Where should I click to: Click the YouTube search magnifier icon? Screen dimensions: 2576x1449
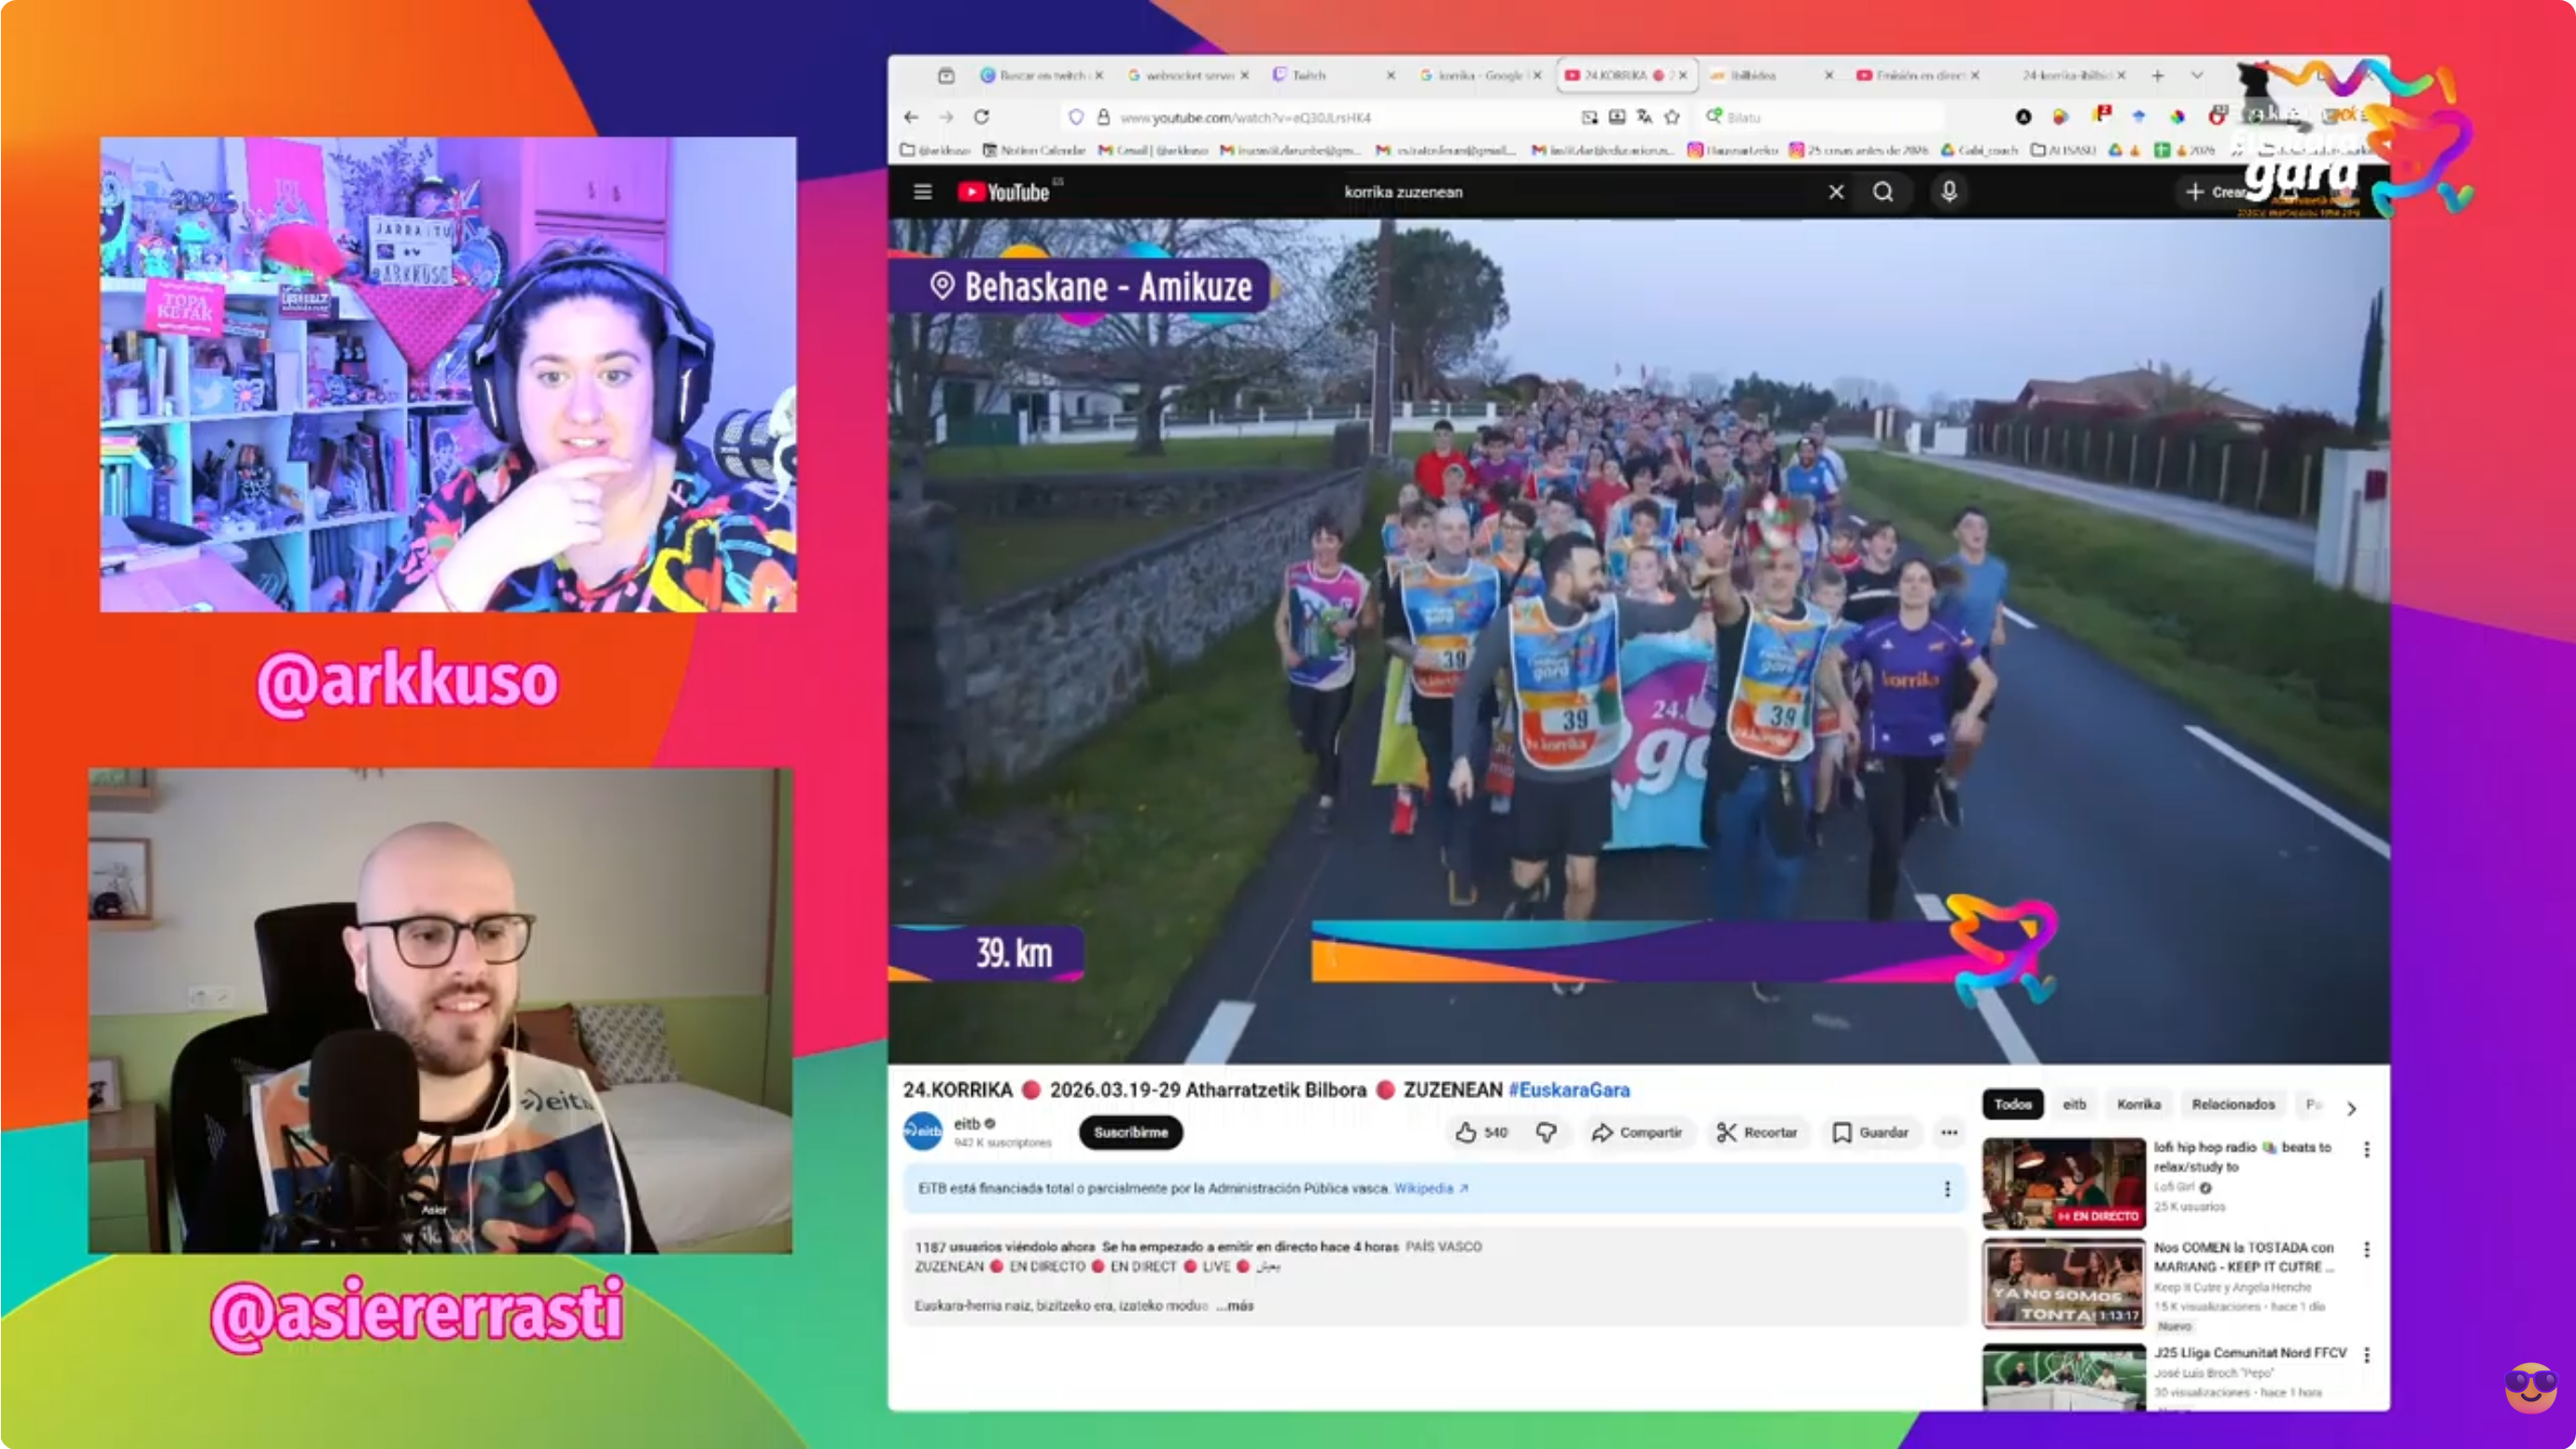(1882, 191)
